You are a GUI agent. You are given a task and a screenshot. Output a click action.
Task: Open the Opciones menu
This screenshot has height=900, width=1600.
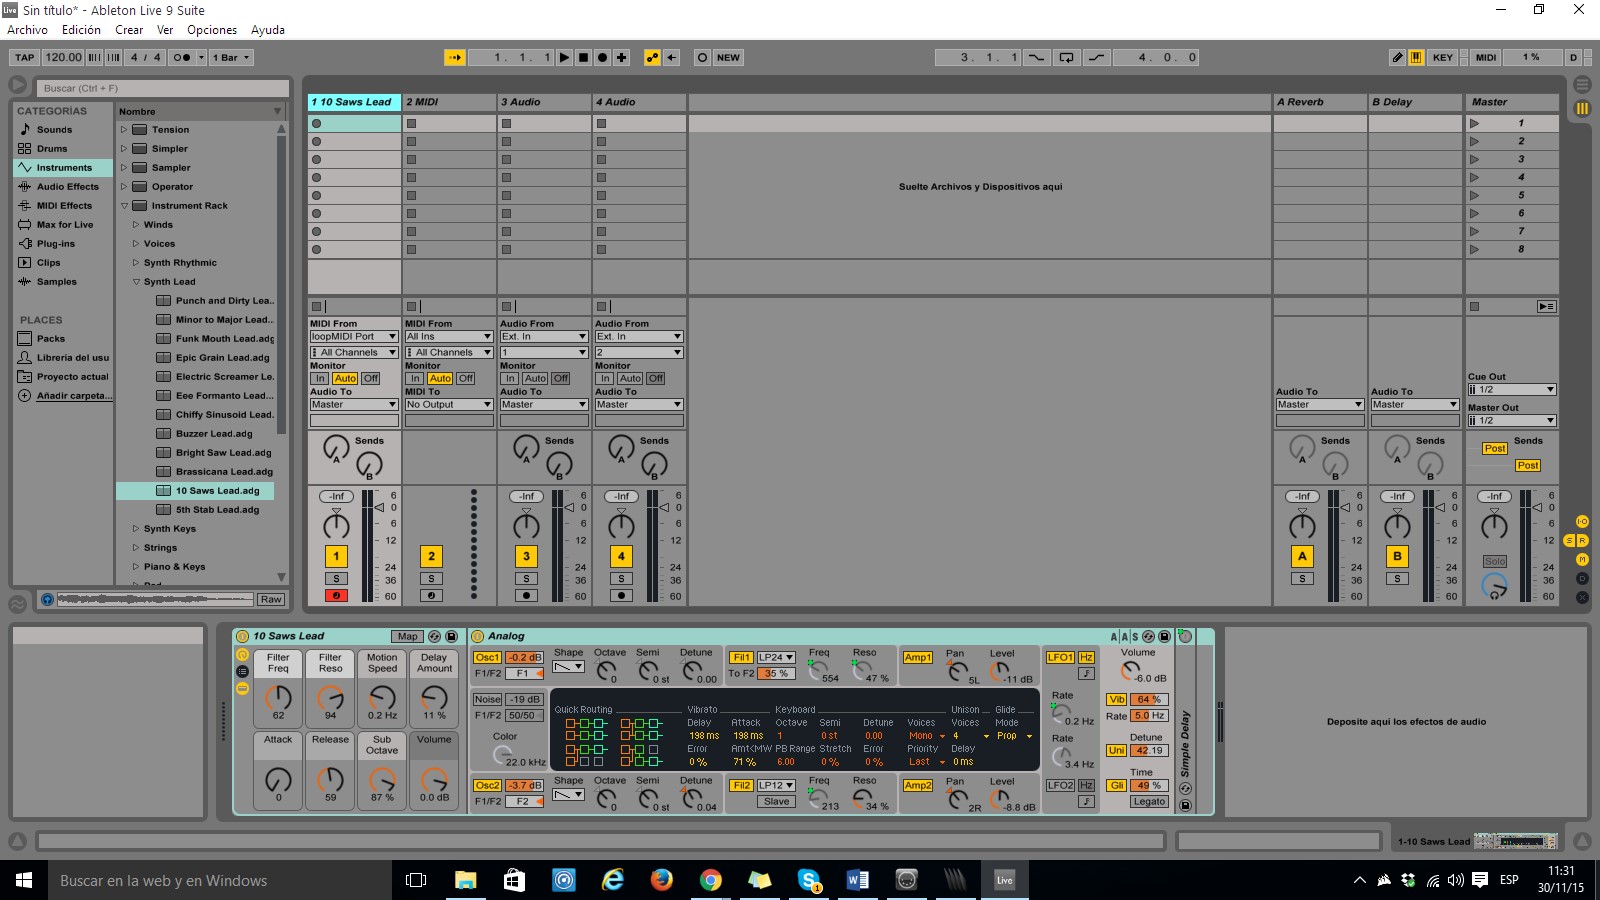pos(212,30)
